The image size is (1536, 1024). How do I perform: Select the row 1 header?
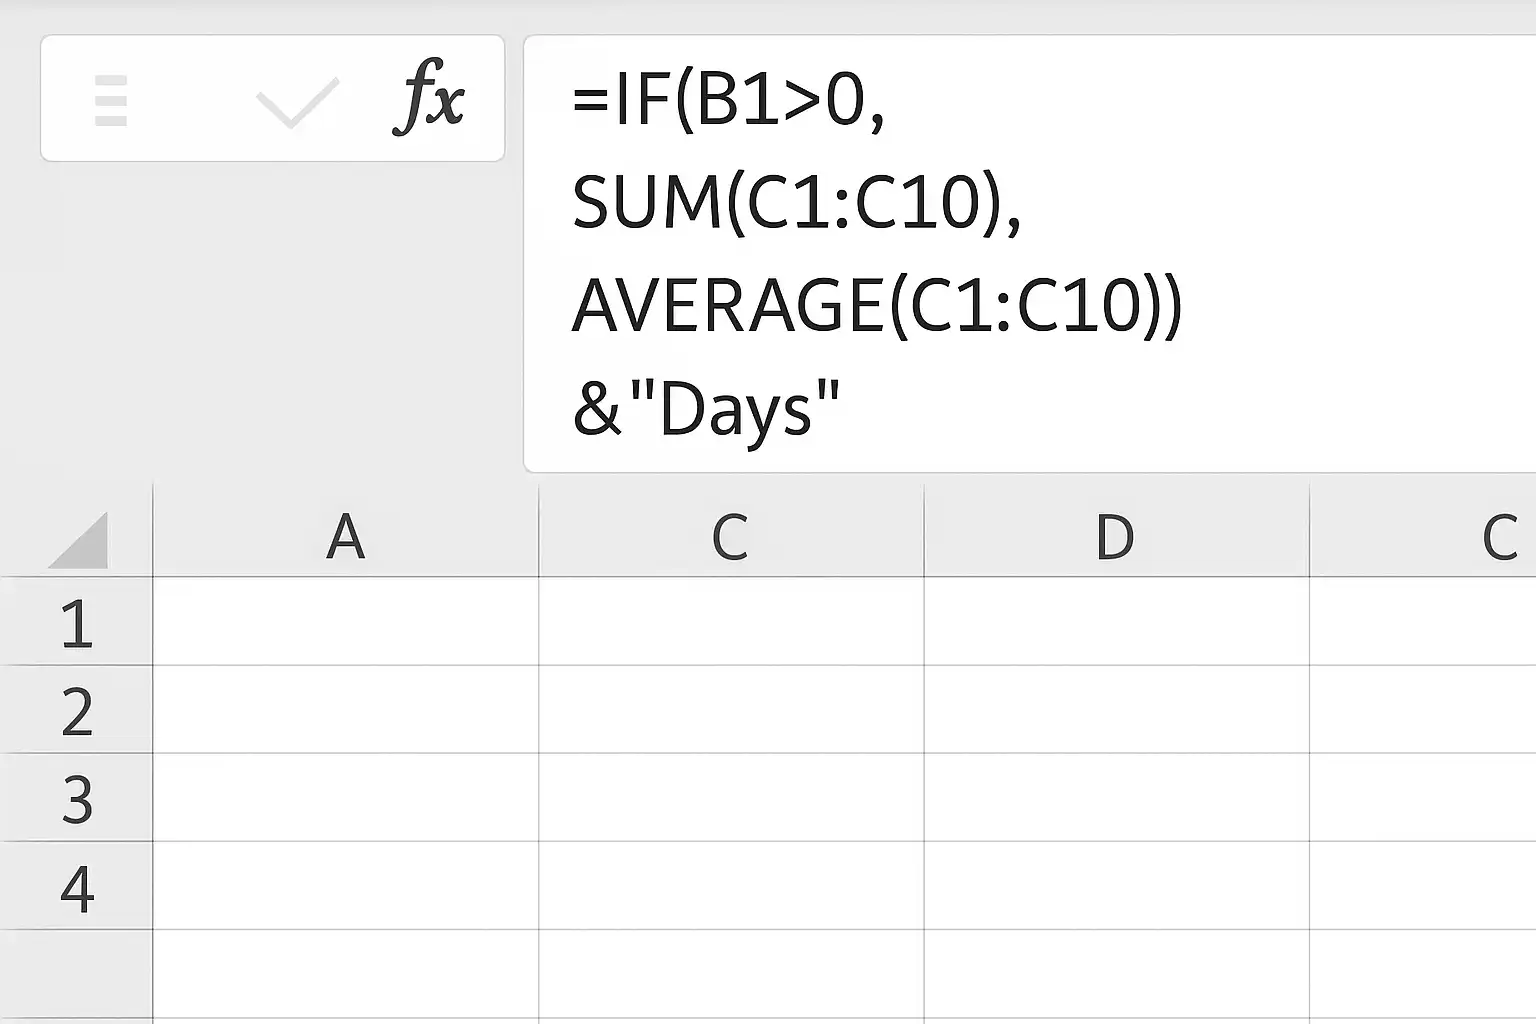[76, 621]
